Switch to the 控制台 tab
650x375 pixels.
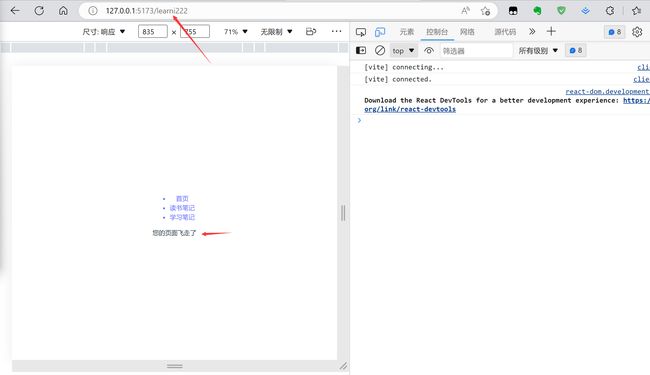pos(437,31)
